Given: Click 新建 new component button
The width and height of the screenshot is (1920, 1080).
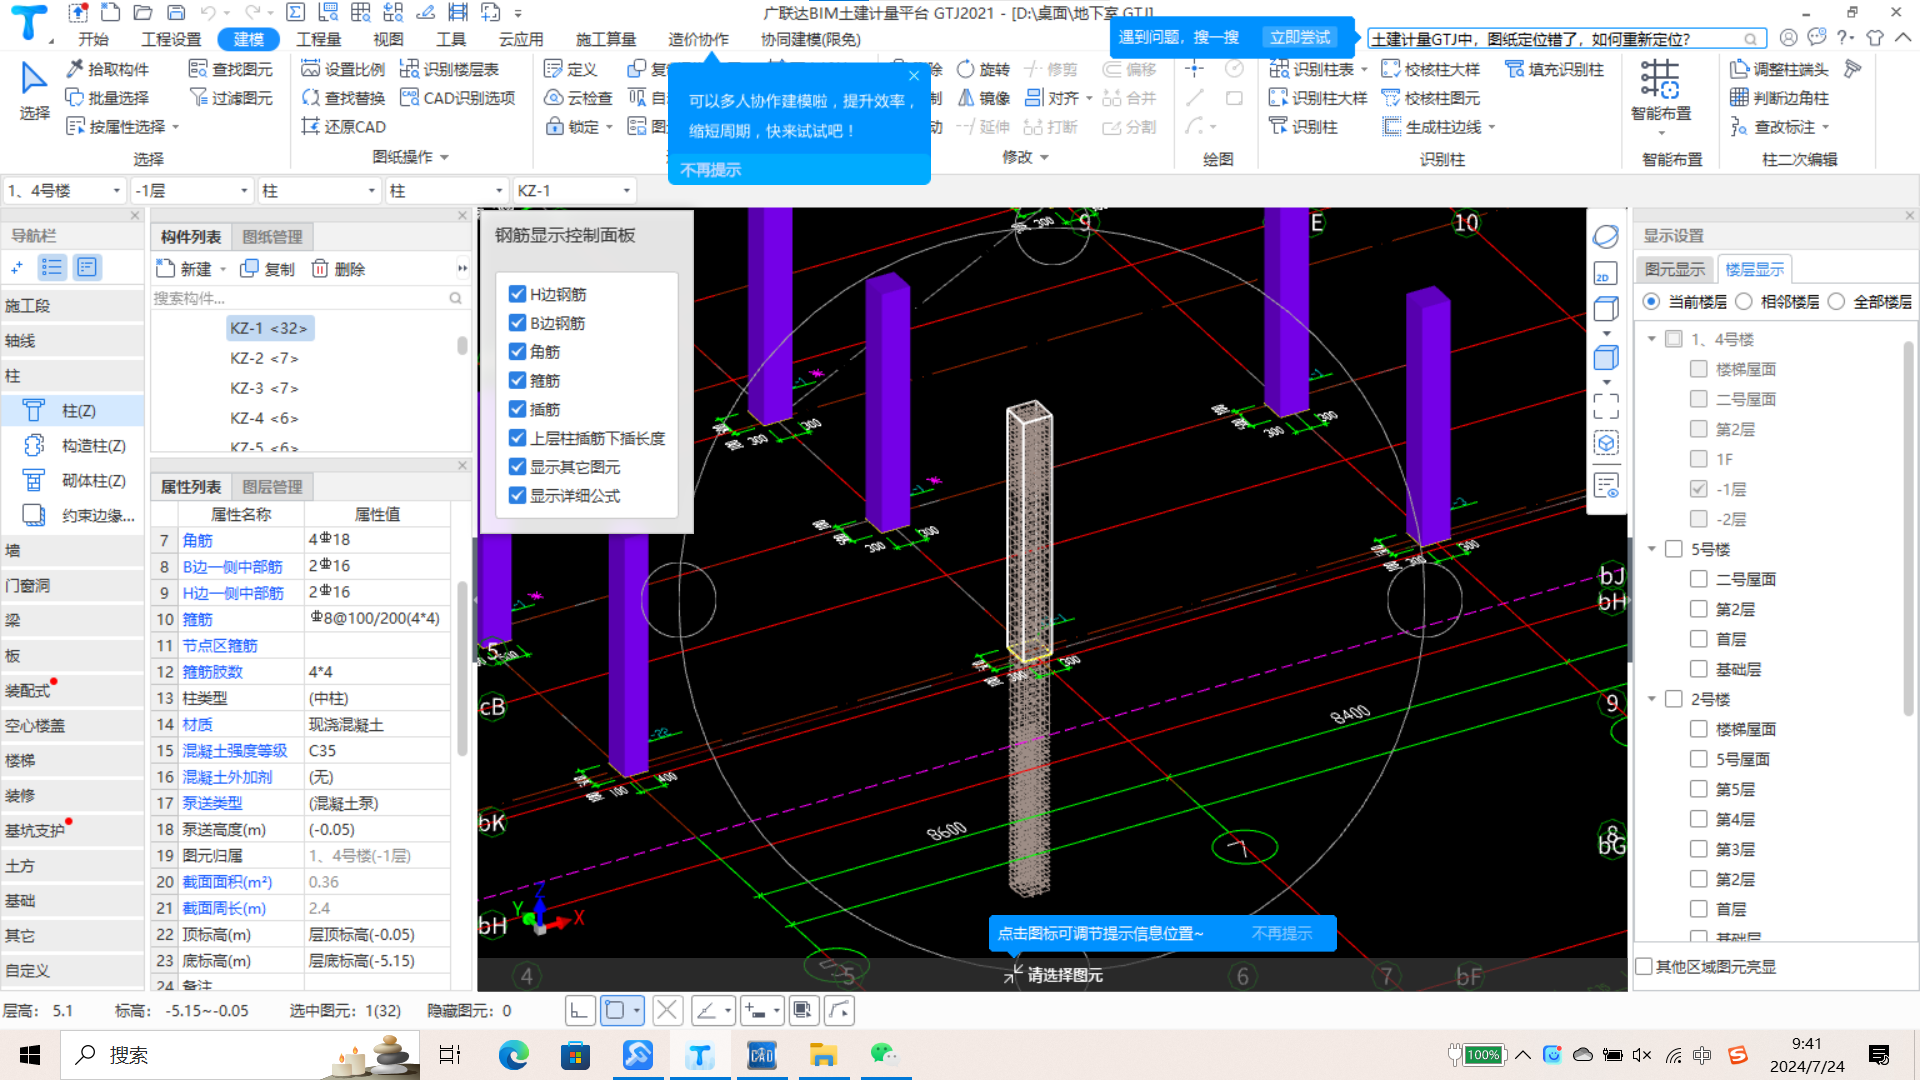Looking at the screenshot, I should point(184,269).
